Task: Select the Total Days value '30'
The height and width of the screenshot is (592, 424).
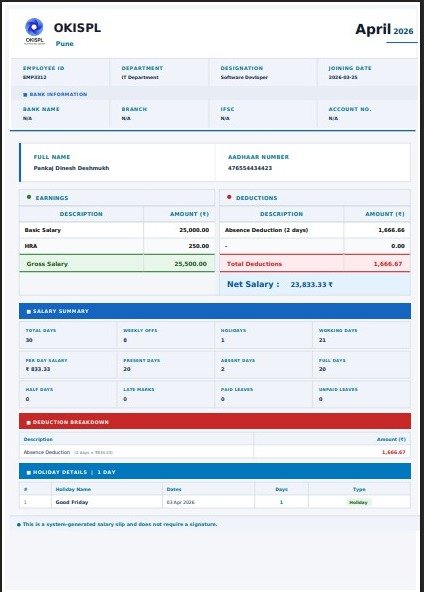Action: coord(29,340)
